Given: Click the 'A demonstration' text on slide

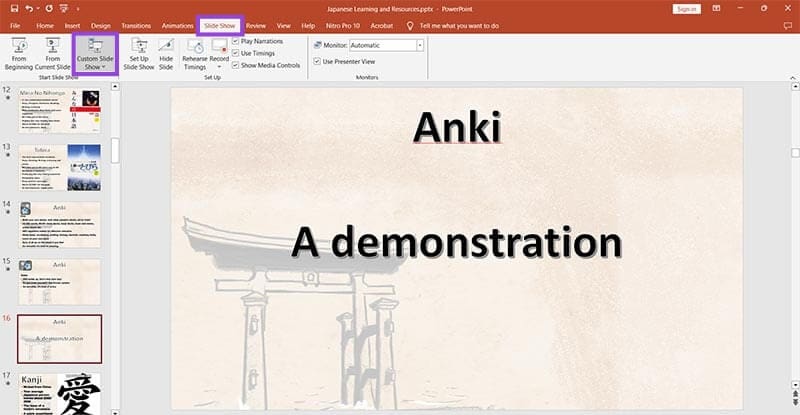Looking at the screenshot, I should pos(457,242).
